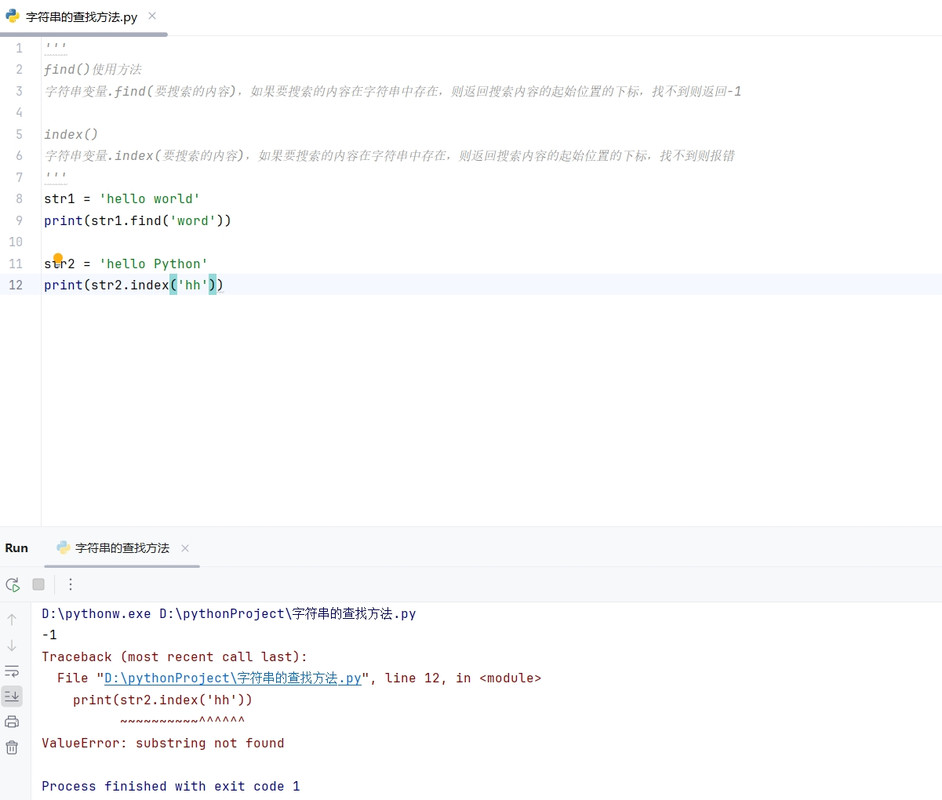The image size is (942, 800).
Task: Click line number 8 in gutter
Action: click(19, 199)
